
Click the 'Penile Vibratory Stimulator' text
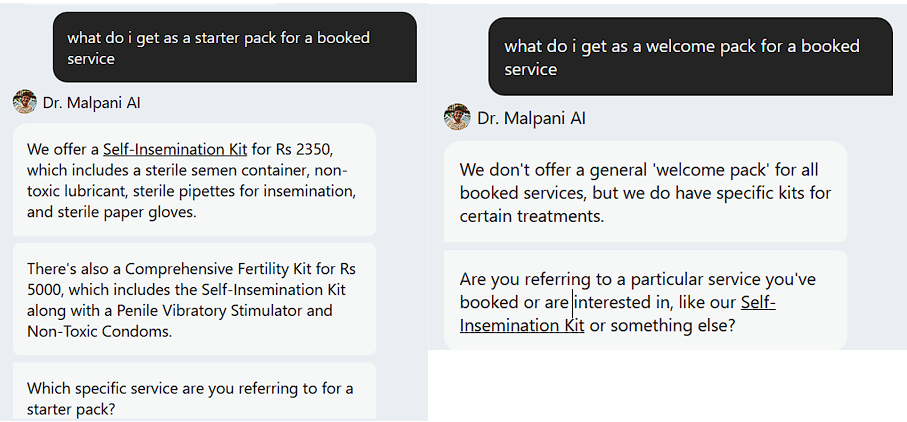(x=188, y=310)
